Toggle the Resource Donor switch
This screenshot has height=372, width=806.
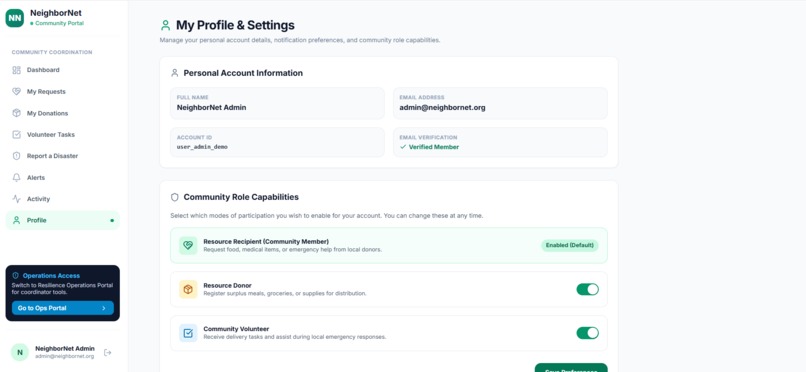click(x=588, y=289)
